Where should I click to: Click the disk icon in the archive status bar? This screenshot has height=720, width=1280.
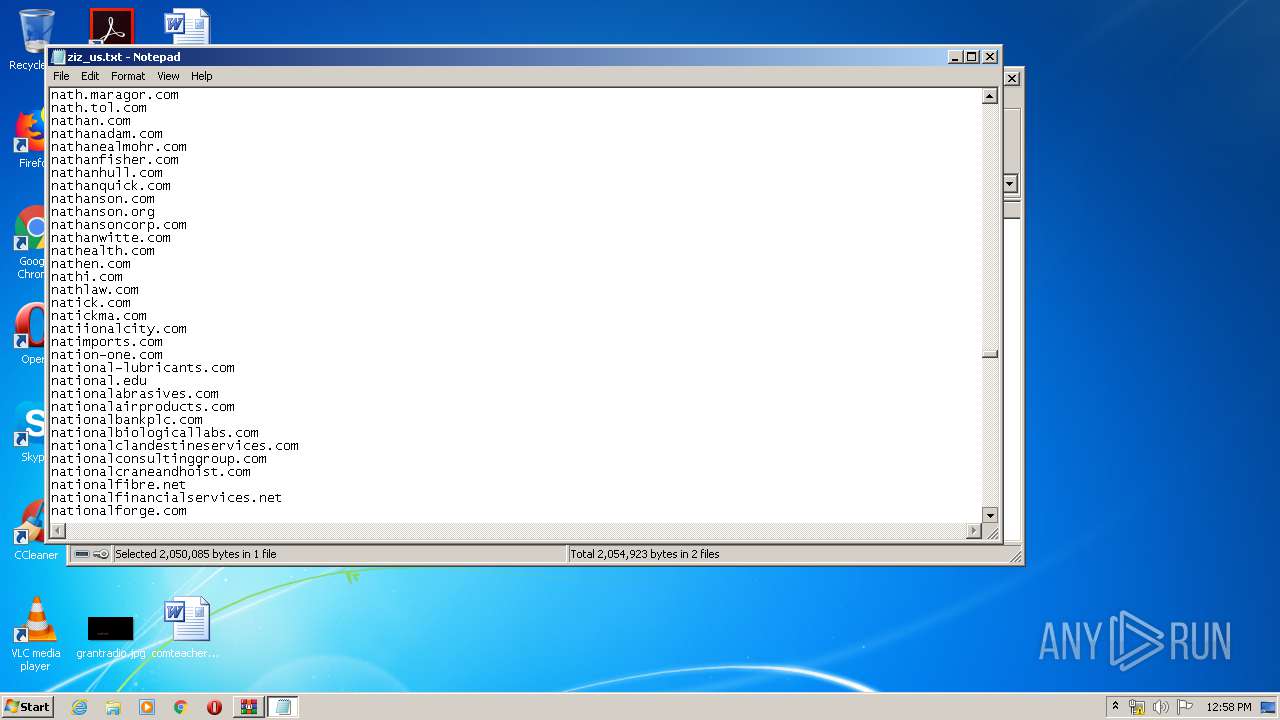click(x=82, y=554)
